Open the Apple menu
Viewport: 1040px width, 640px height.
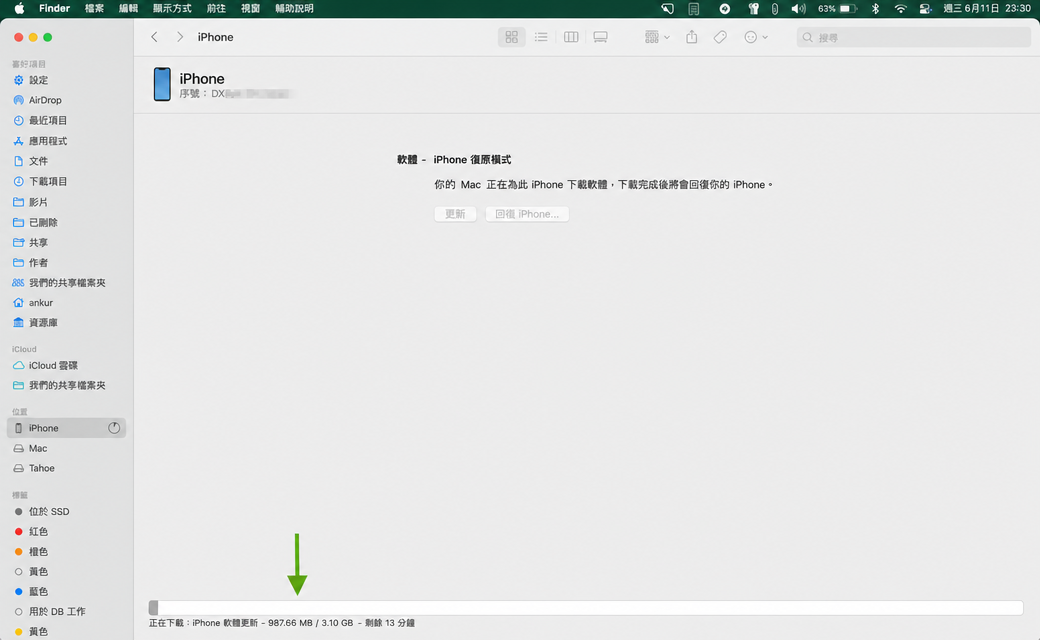[20, 9]
